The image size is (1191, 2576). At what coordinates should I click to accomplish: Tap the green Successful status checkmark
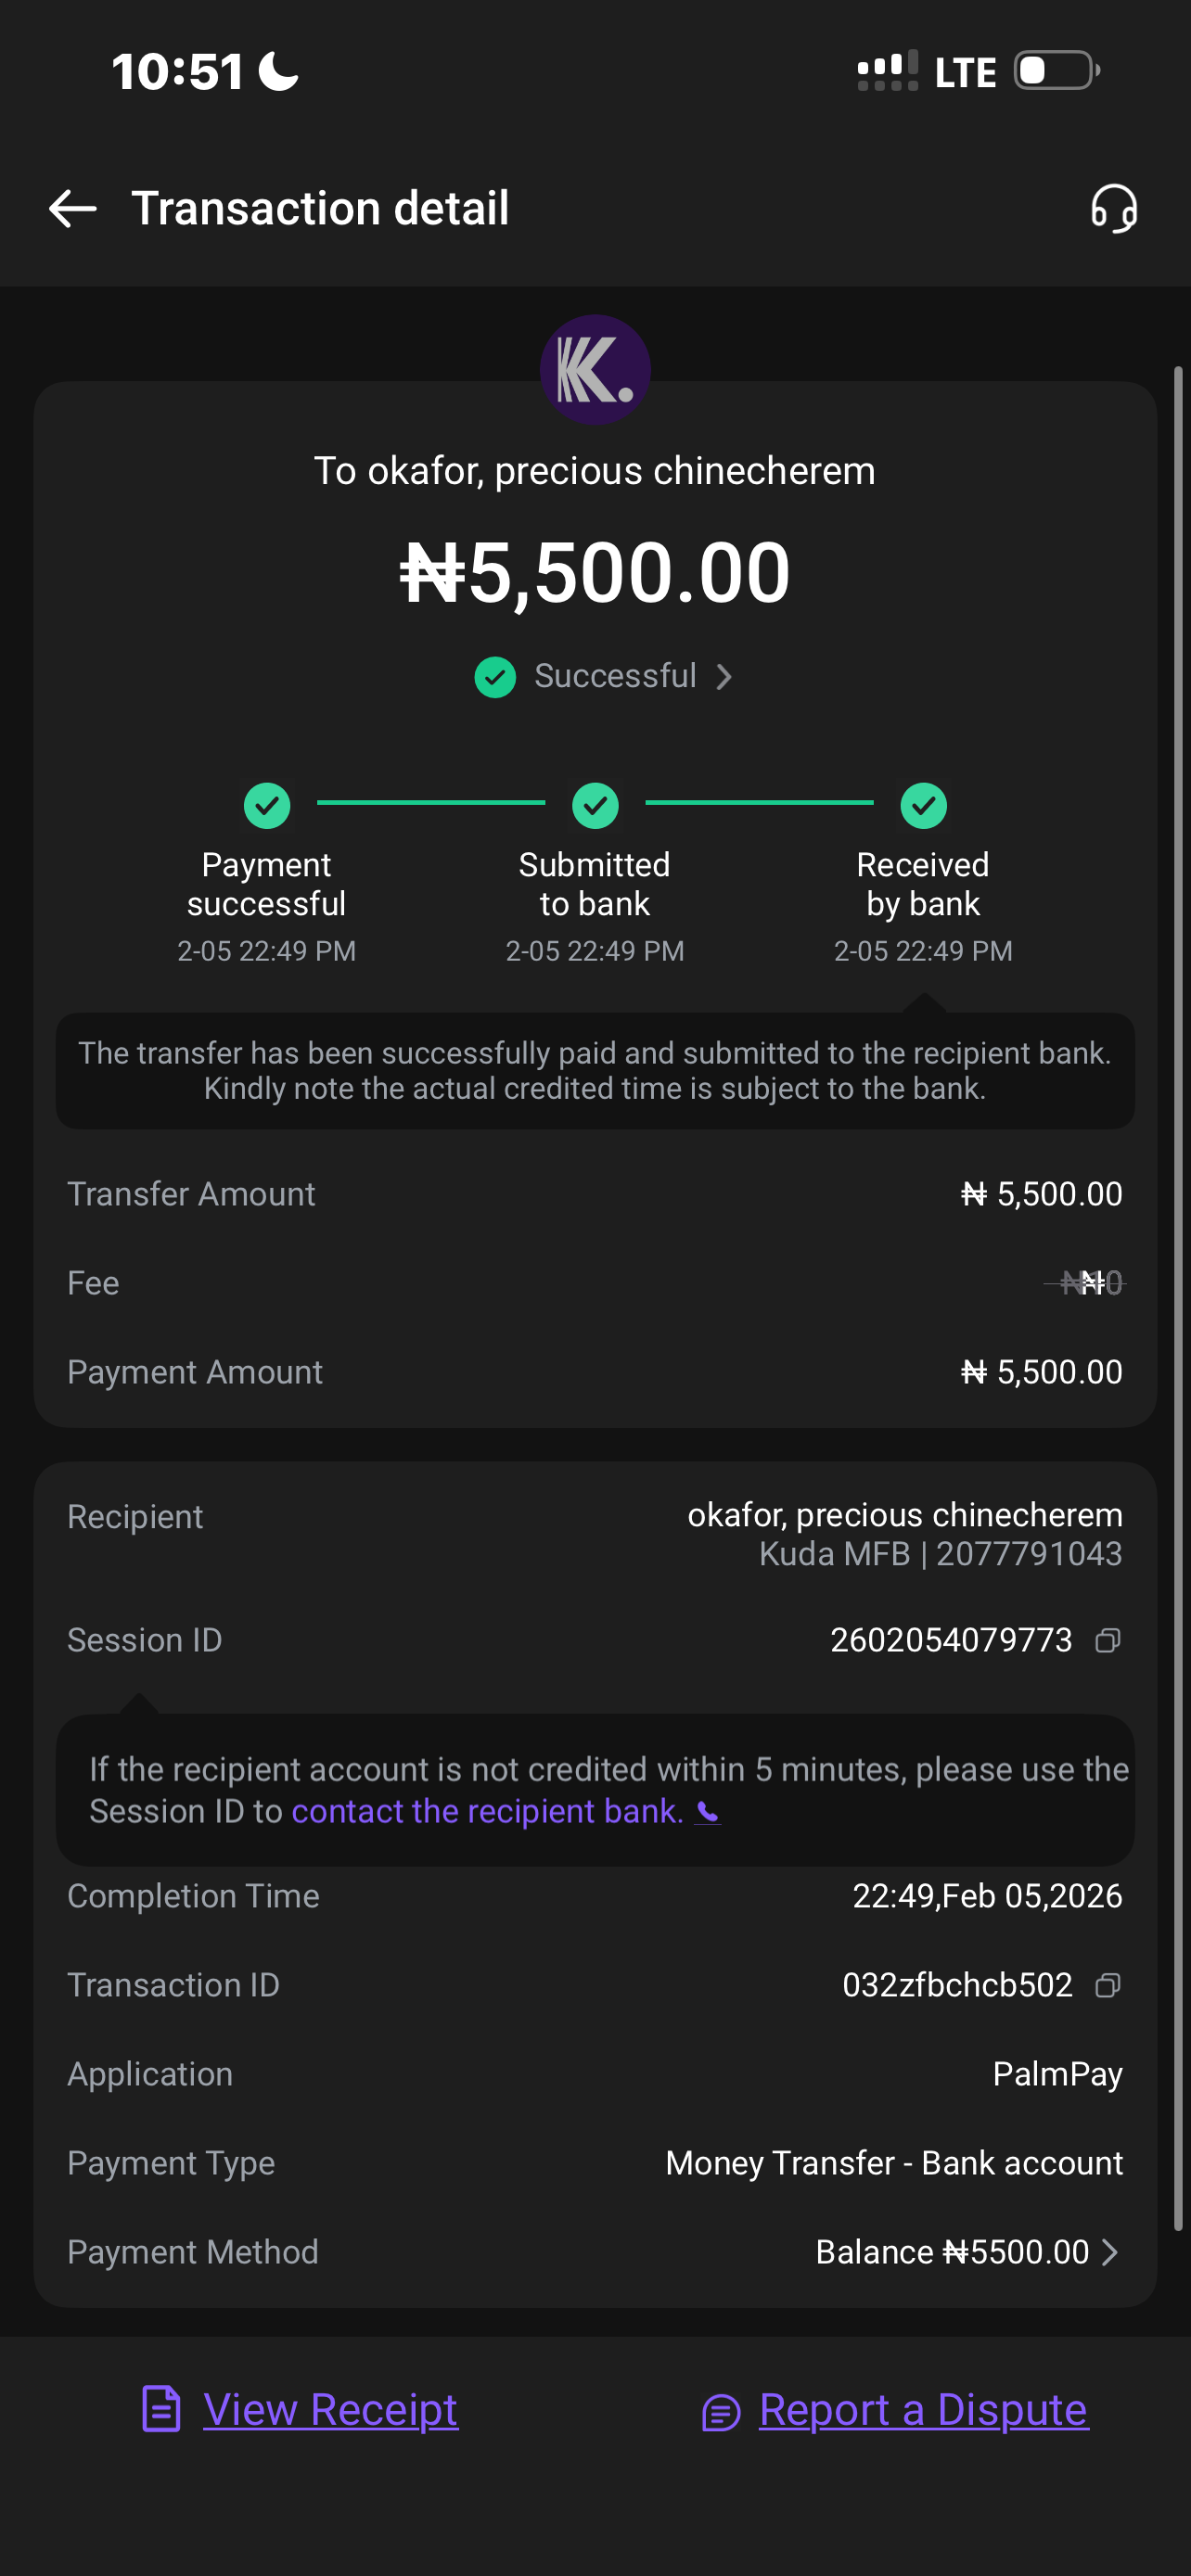point(495,677)
